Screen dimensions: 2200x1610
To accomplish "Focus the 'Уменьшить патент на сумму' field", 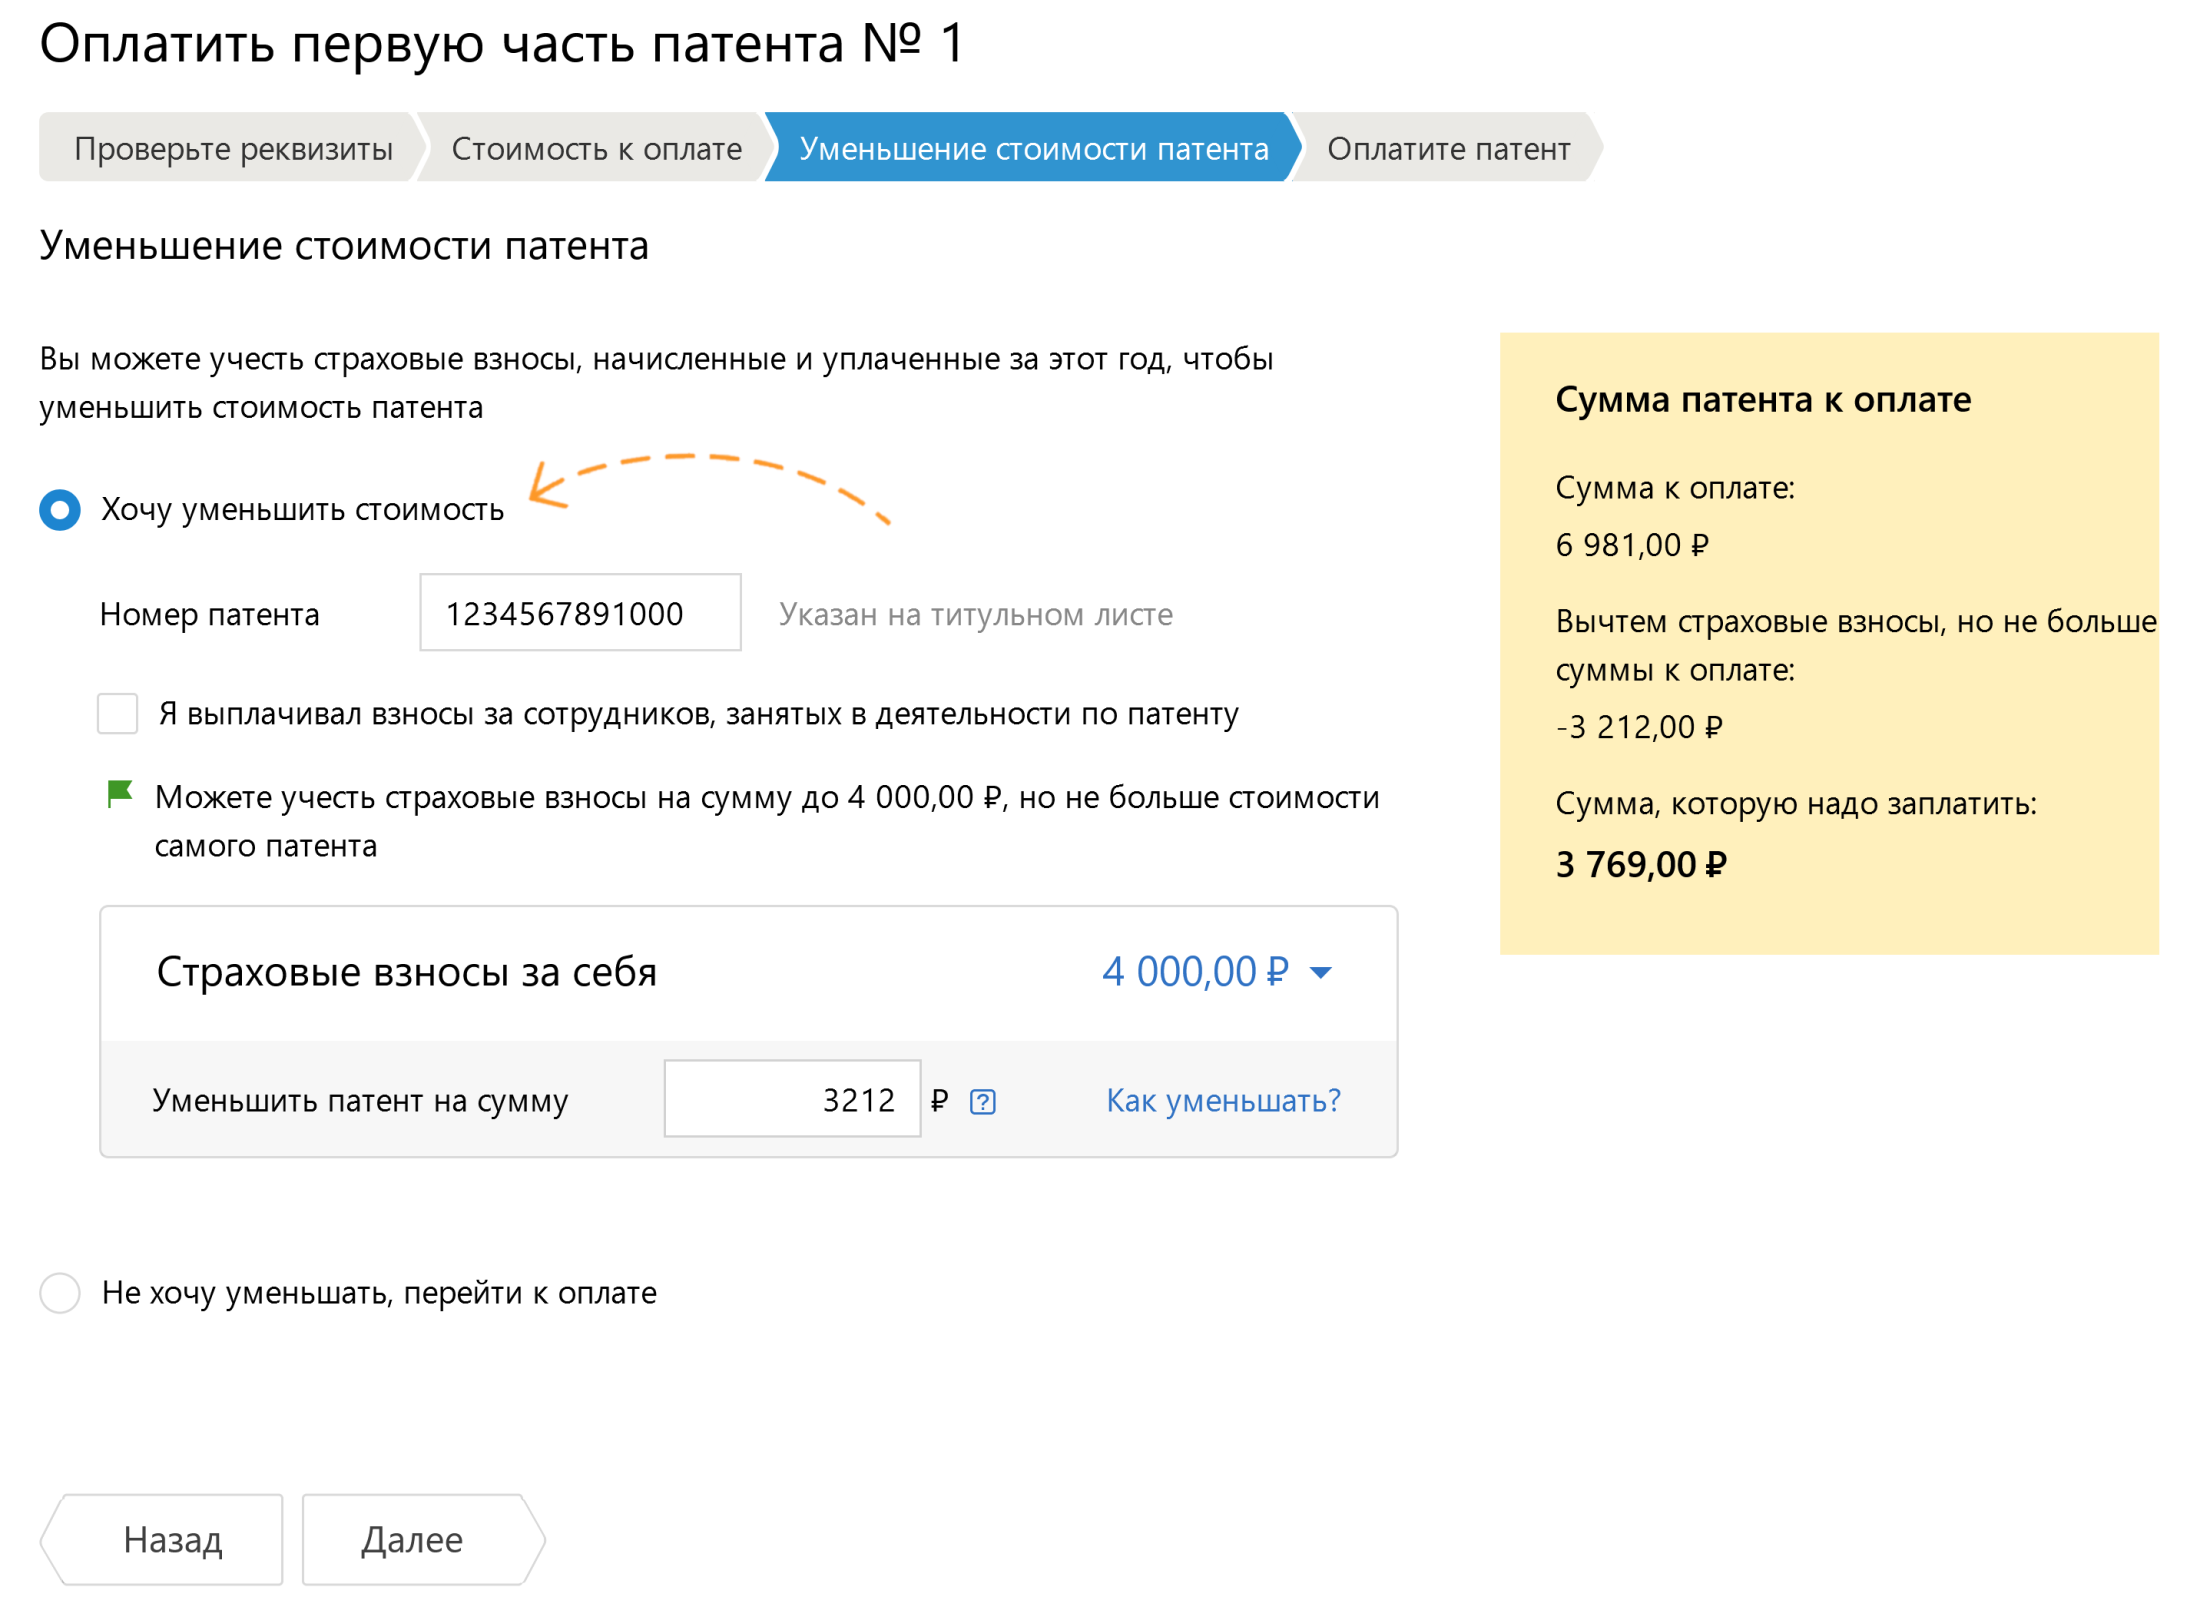I will (791, 1098).
